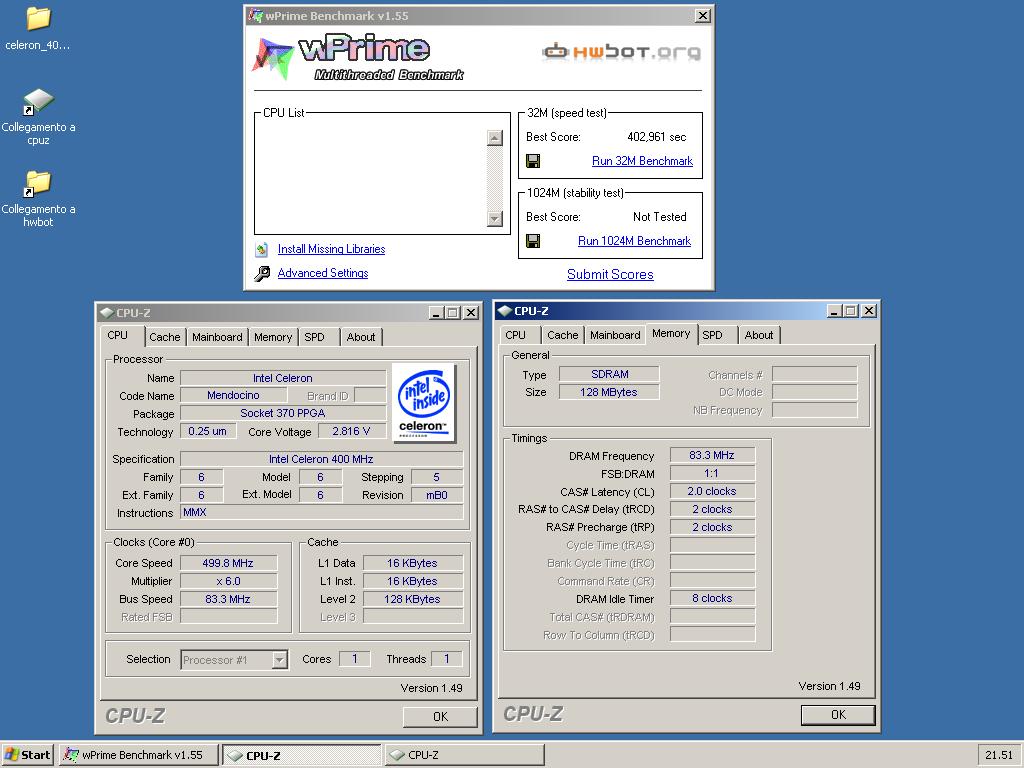Image resolution: width=1024 pixels, height=768 pixels.
Task: Click the CPU List scroll down arrow
Action: (x=494, y=218)
